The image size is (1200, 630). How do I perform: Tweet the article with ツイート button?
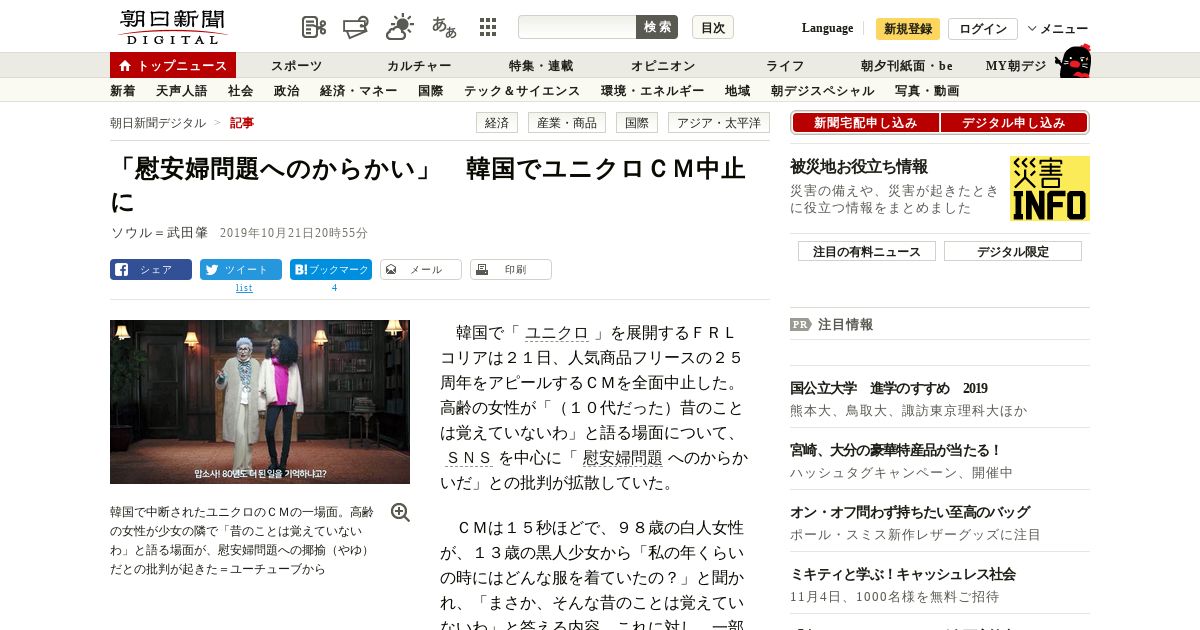click(241, 270)
